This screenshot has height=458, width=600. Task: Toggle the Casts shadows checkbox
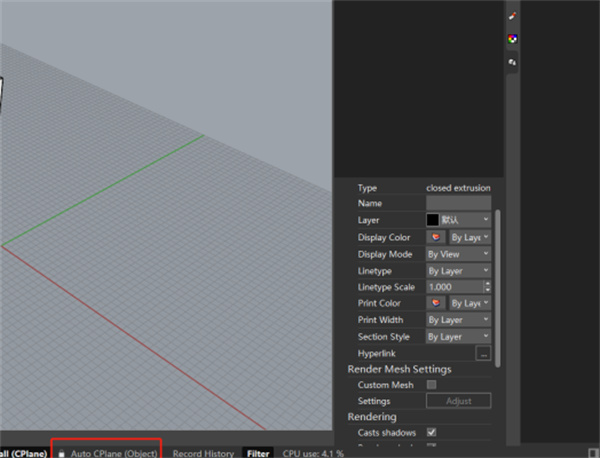click(432, 432)
